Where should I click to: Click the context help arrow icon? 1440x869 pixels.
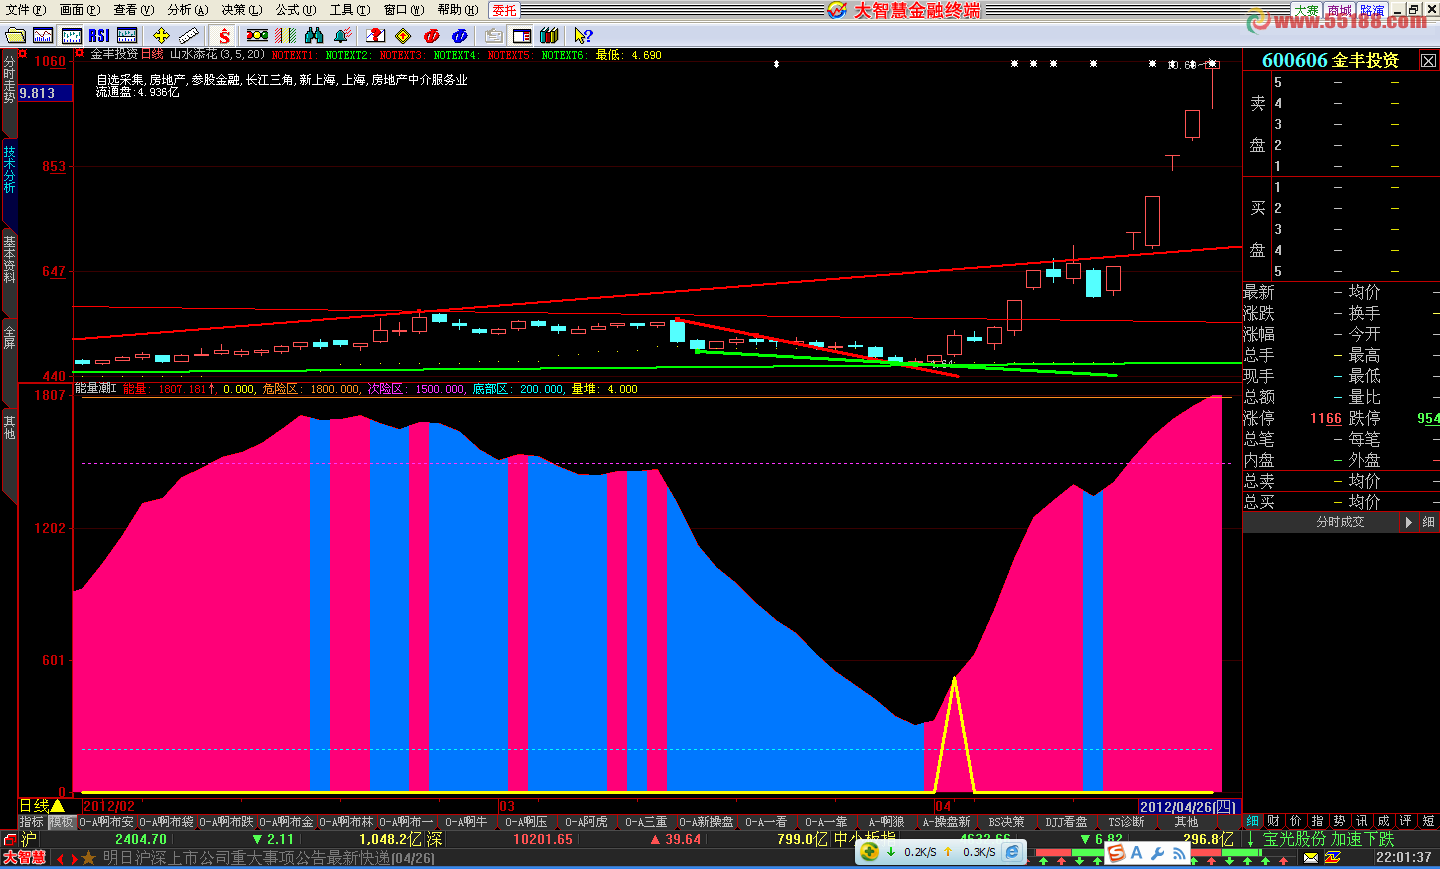(x=583, y=36)
